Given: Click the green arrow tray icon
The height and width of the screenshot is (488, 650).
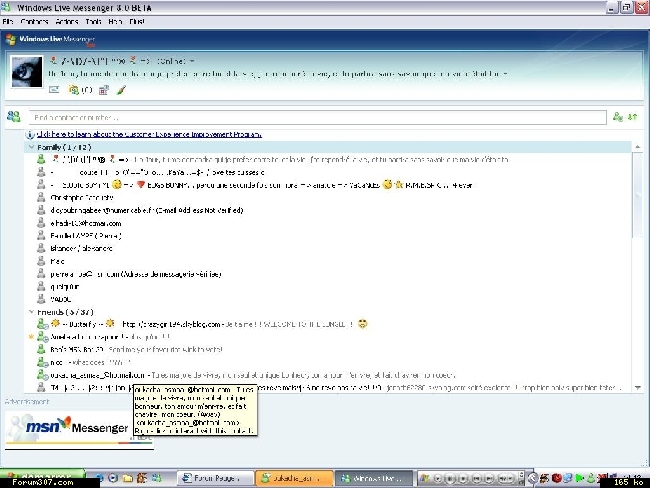Looking at the screenshot, I should pos(580,478).
